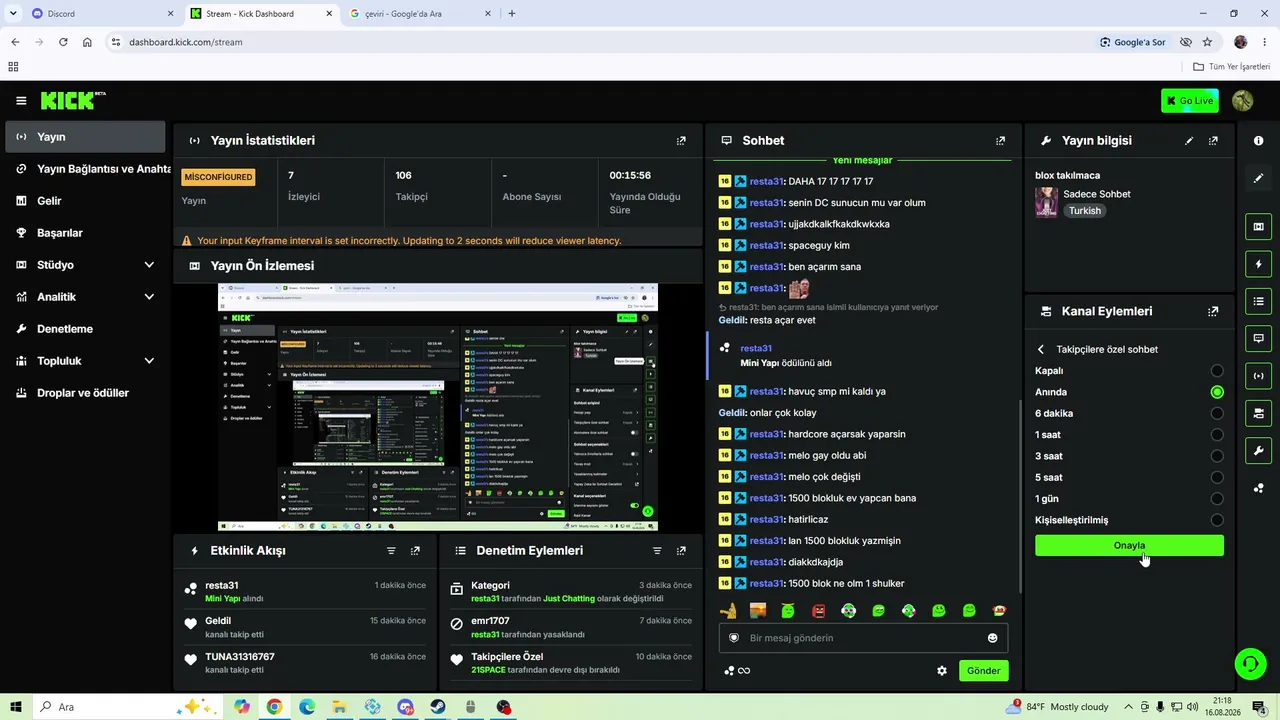Confirm with the Onayla button
This screenshot has width=1280, height=720.
coord(1129,546)
